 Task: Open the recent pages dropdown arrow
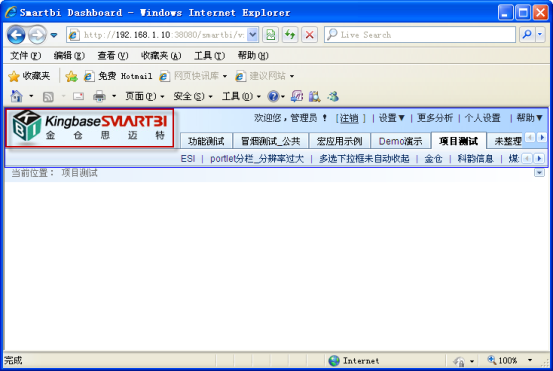[x=54, y=35]
